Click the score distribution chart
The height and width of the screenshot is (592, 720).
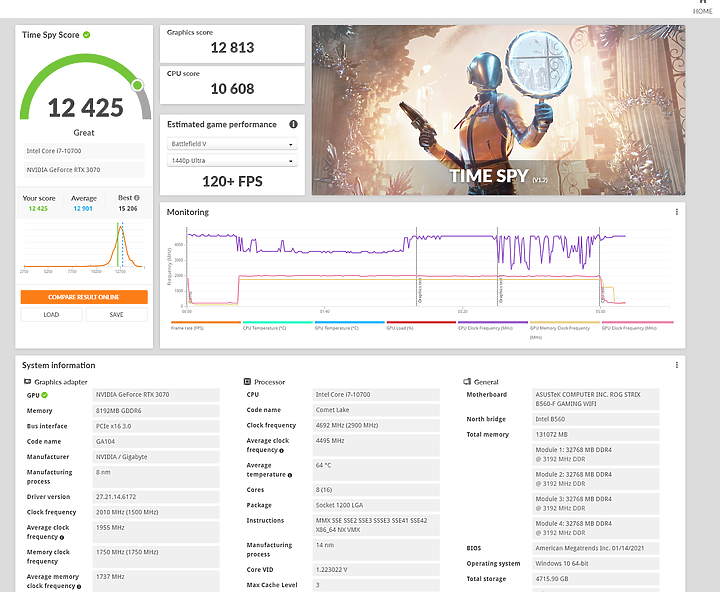point(84,247)
